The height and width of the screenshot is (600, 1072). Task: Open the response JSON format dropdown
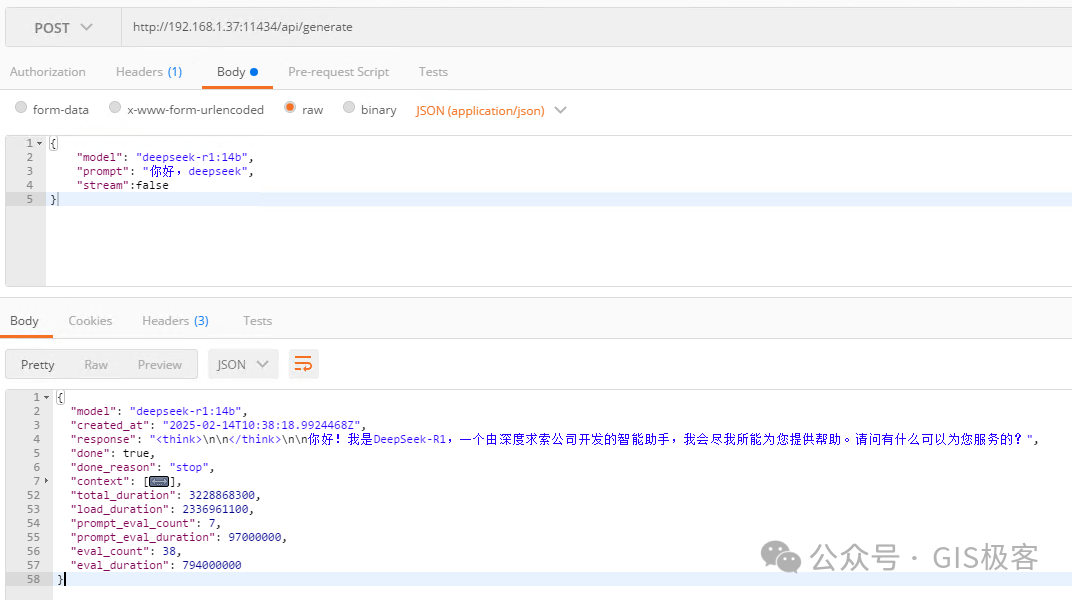coord(243,364)
